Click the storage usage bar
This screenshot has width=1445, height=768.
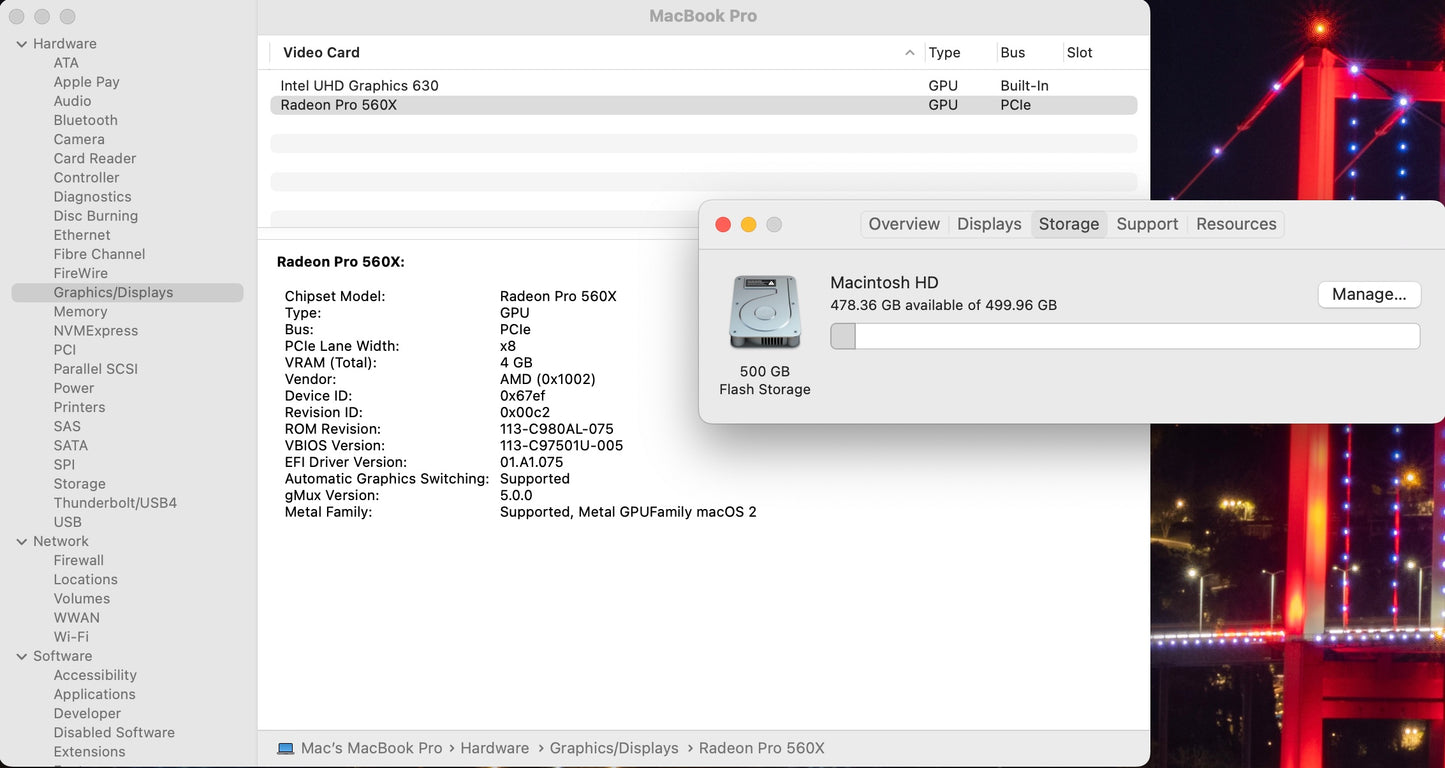(x=1125, y=336)
